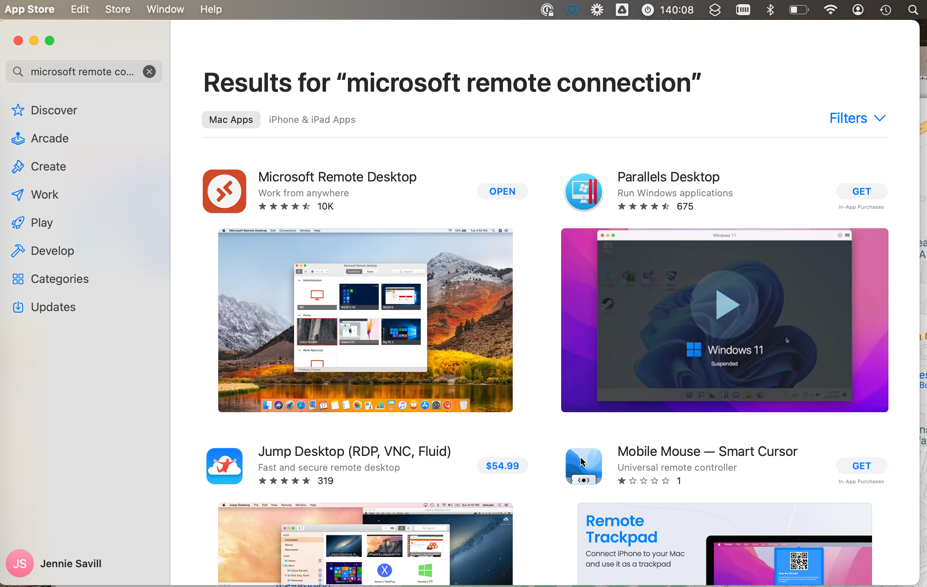Click the Work paper plane icon
The image size is (927, 587).
(18, 194)
